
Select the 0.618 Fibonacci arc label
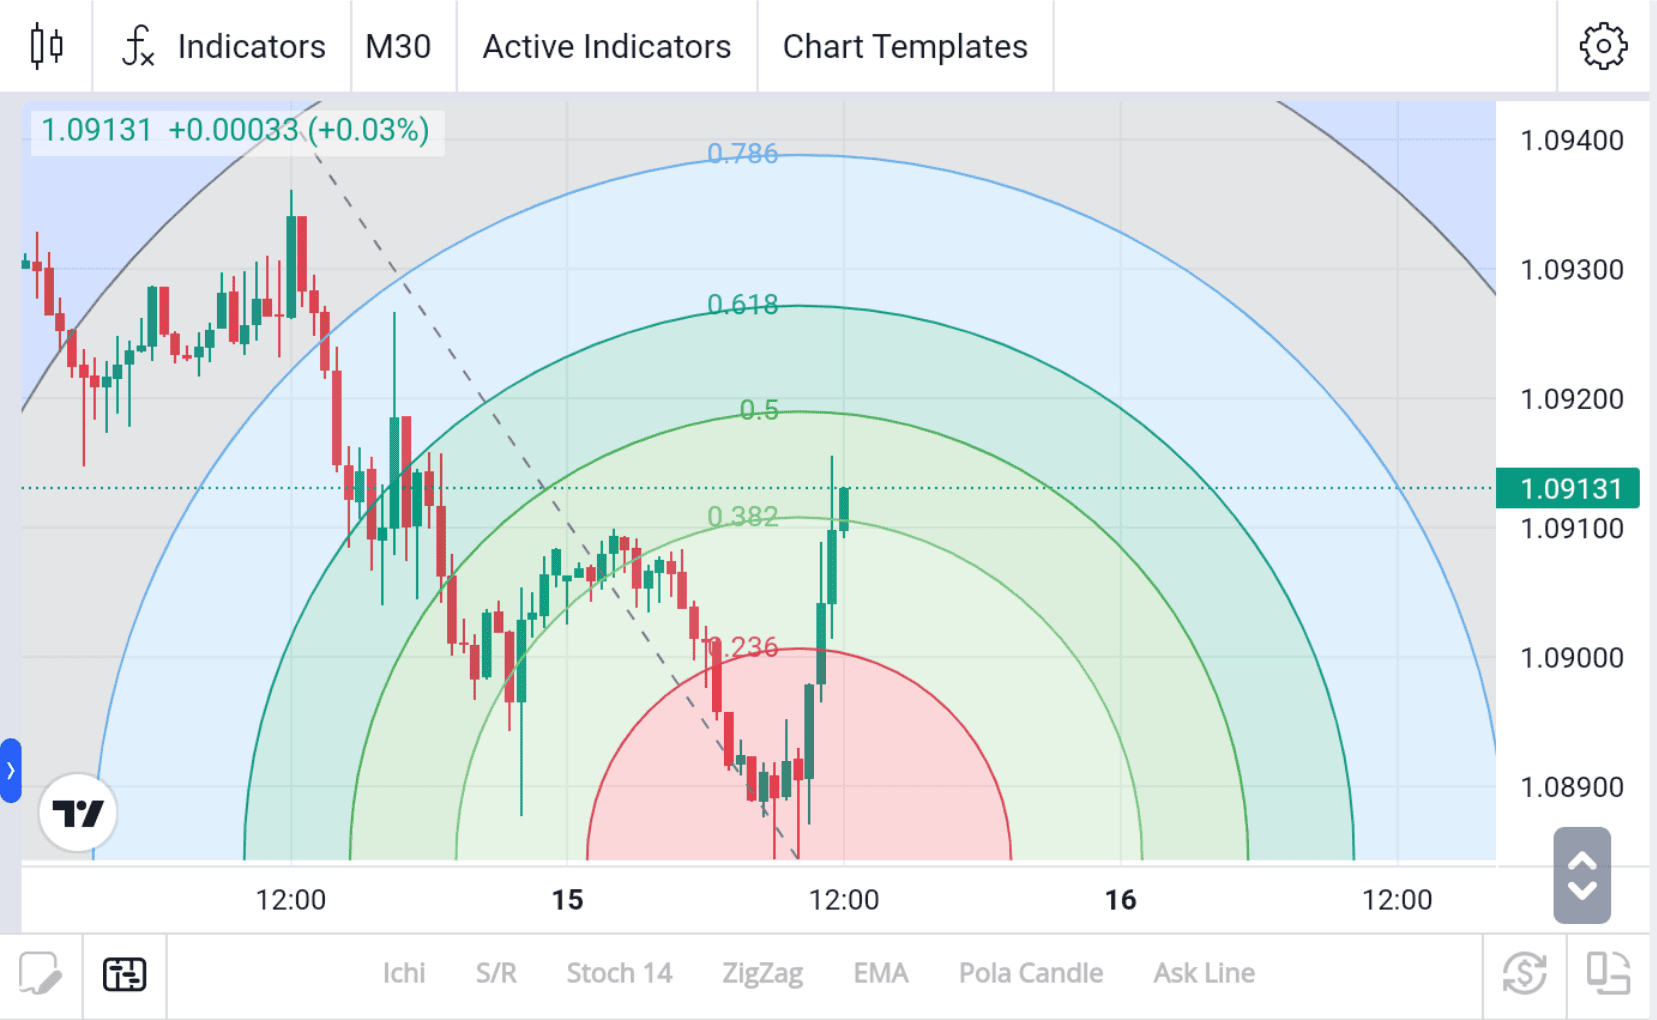point(742,304)
